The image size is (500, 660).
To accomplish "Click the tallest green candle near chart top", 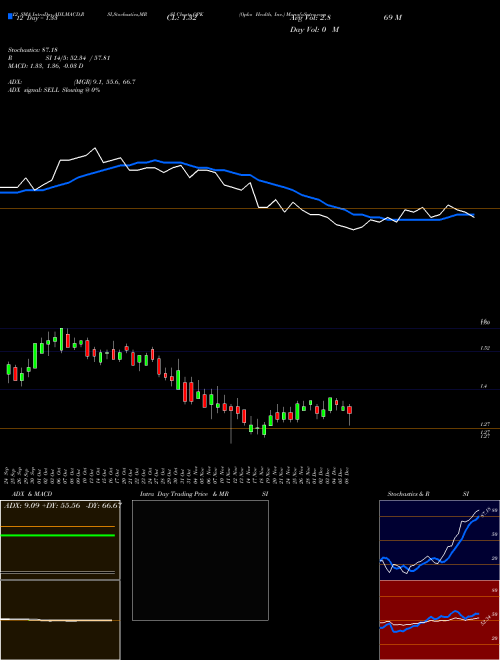I will [x=61, y=340].
